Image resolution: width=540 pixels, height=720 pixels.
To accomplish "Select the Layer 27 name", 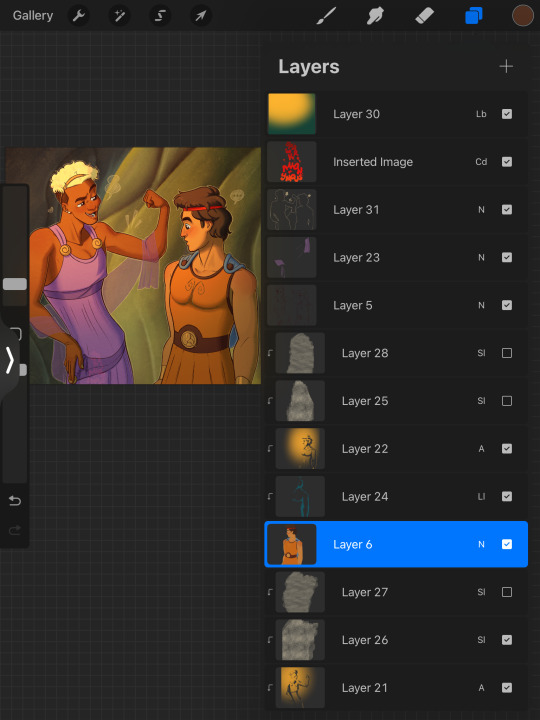I will coord(365,592).
